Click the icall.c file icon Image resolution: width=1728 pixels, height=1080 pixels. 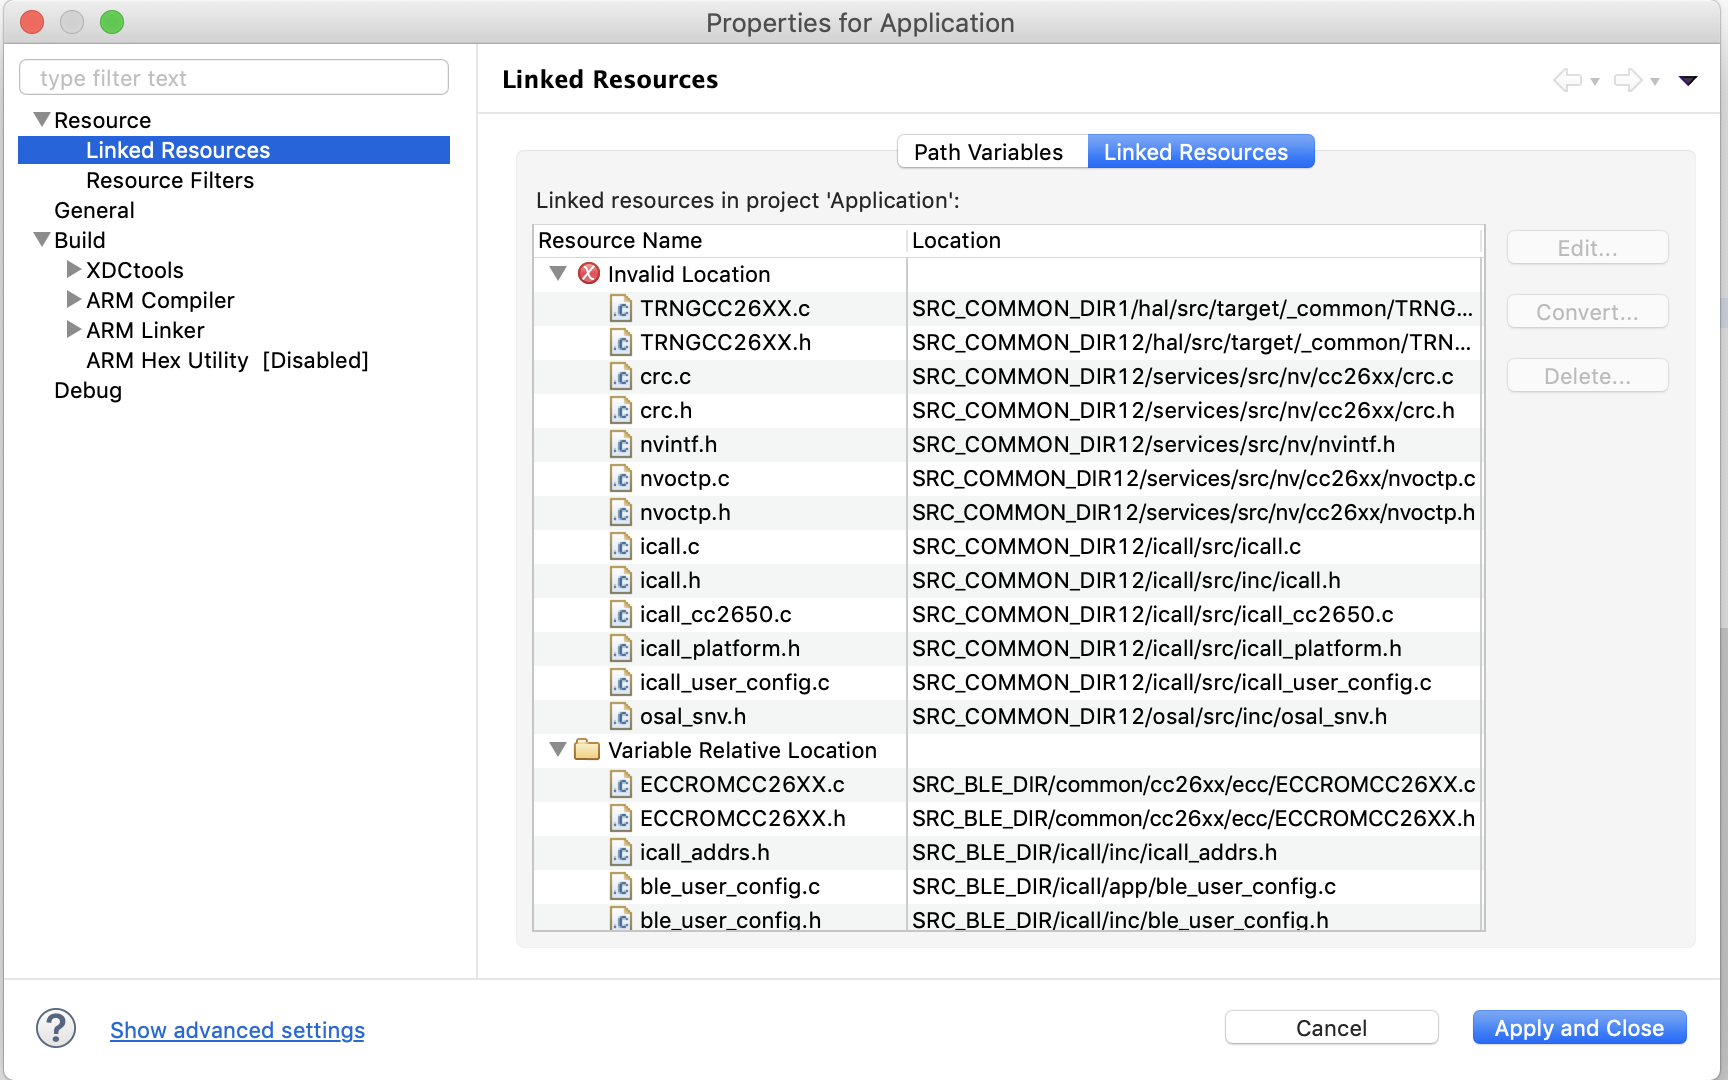[x=621, y=546]
